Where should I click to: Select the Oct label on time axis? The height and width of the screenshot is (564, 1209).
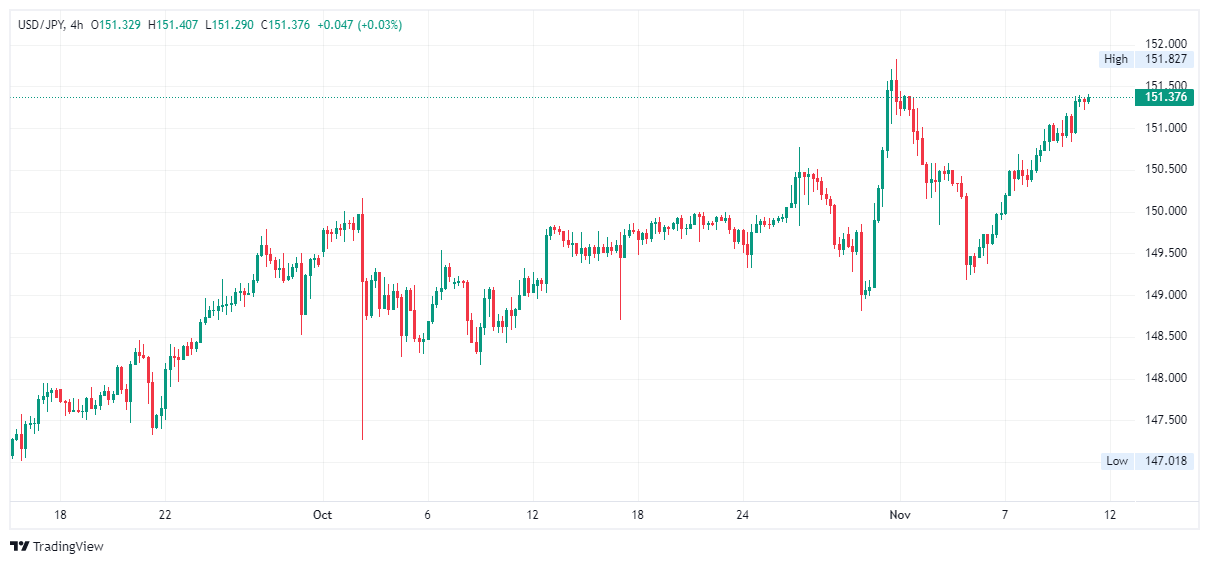coord(322,515)
